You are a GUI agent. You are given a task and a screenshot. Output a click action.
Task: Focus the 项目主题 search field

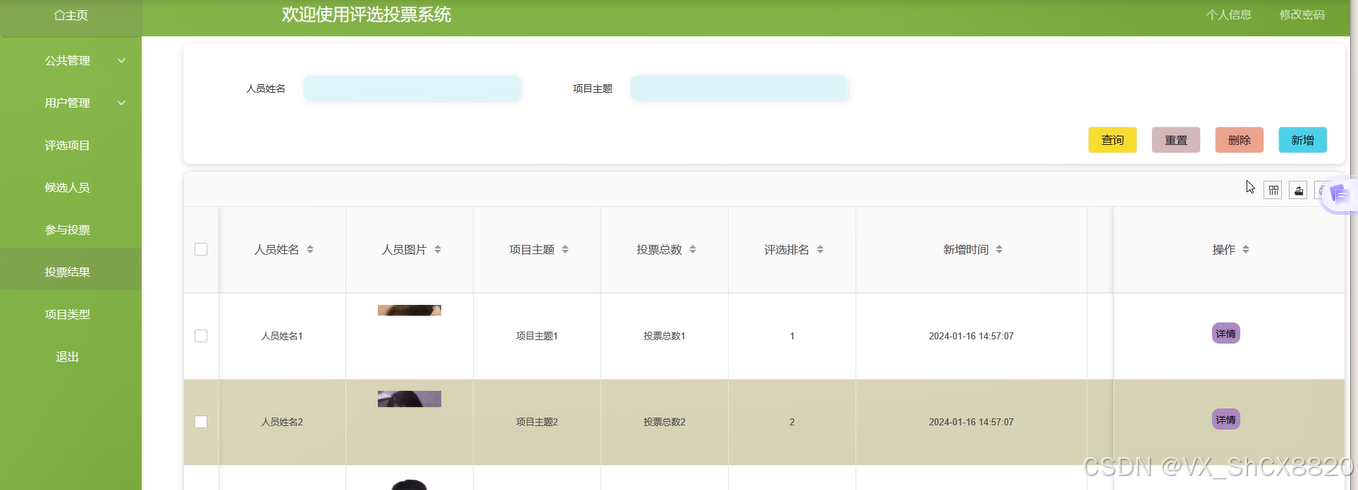739,88
